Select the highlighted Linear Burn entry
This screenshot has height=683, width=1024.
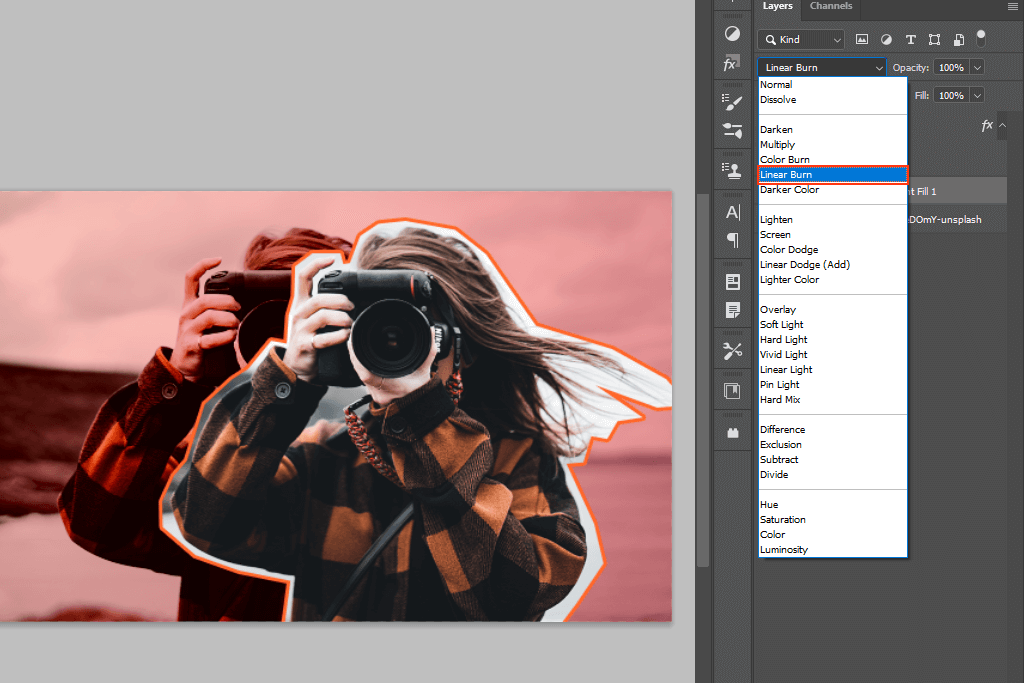(x=833, y=174)
